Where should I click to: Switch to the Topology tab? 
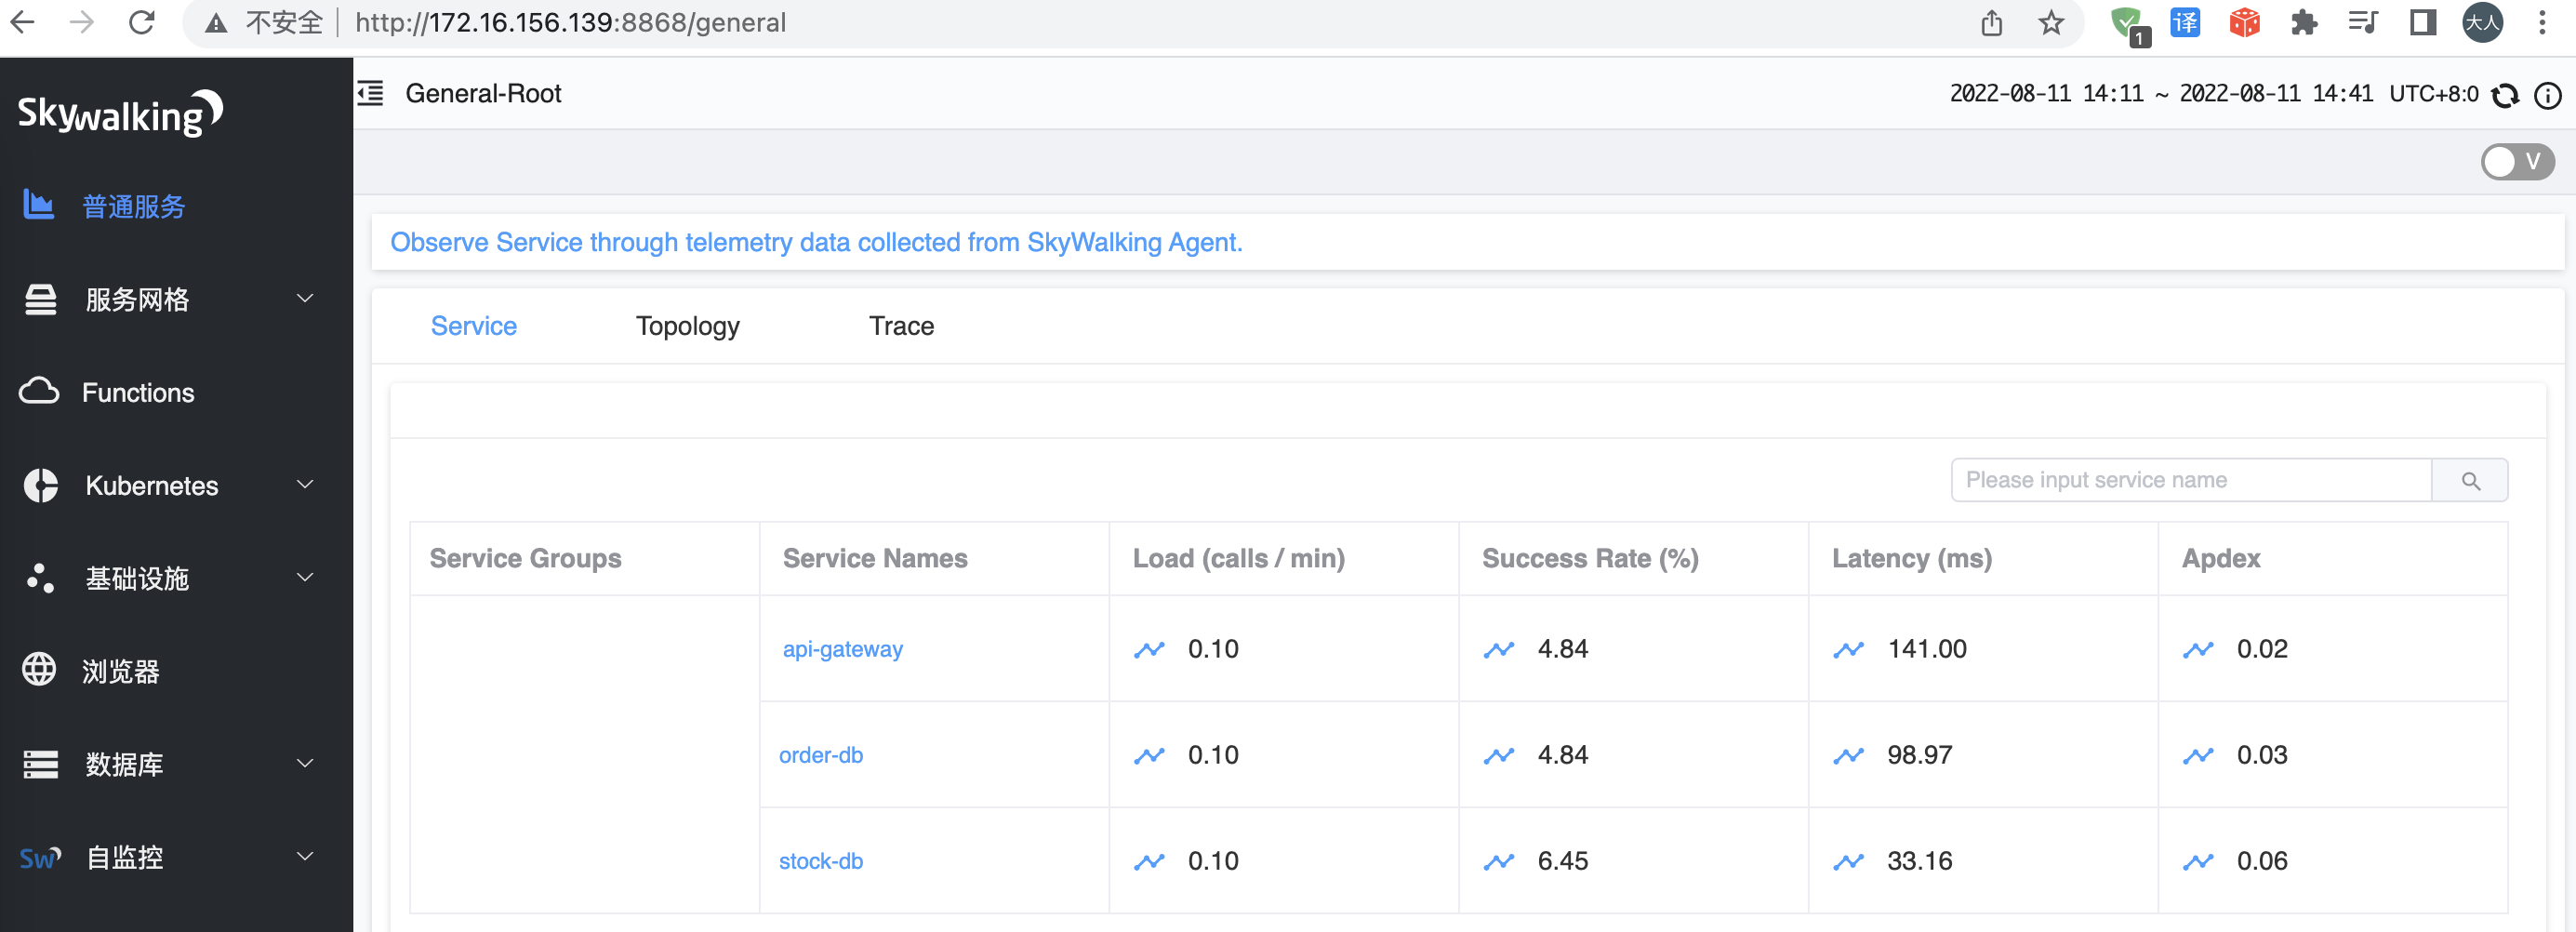point(688,326)
